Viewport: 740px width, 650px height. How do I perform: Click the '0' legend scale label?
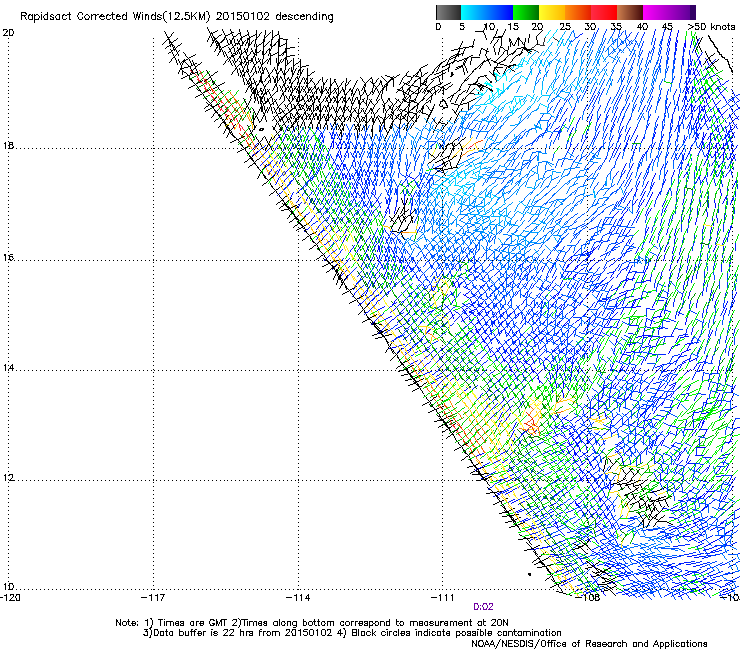click(438, 26)
